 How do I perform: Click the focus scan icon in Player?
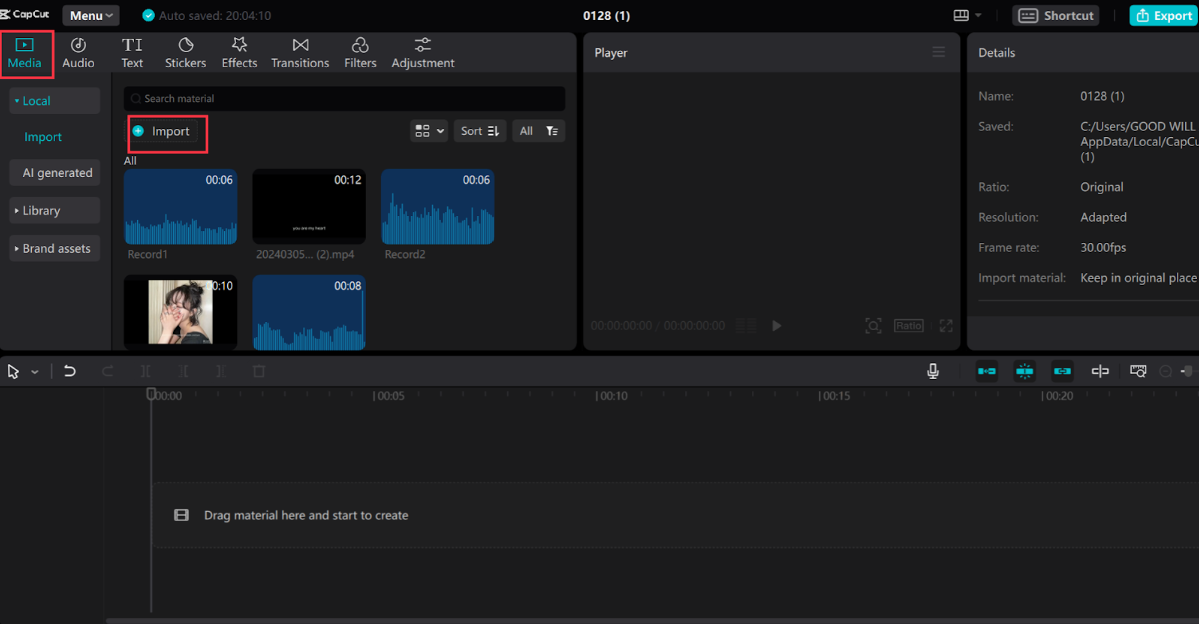click(873, 326)
